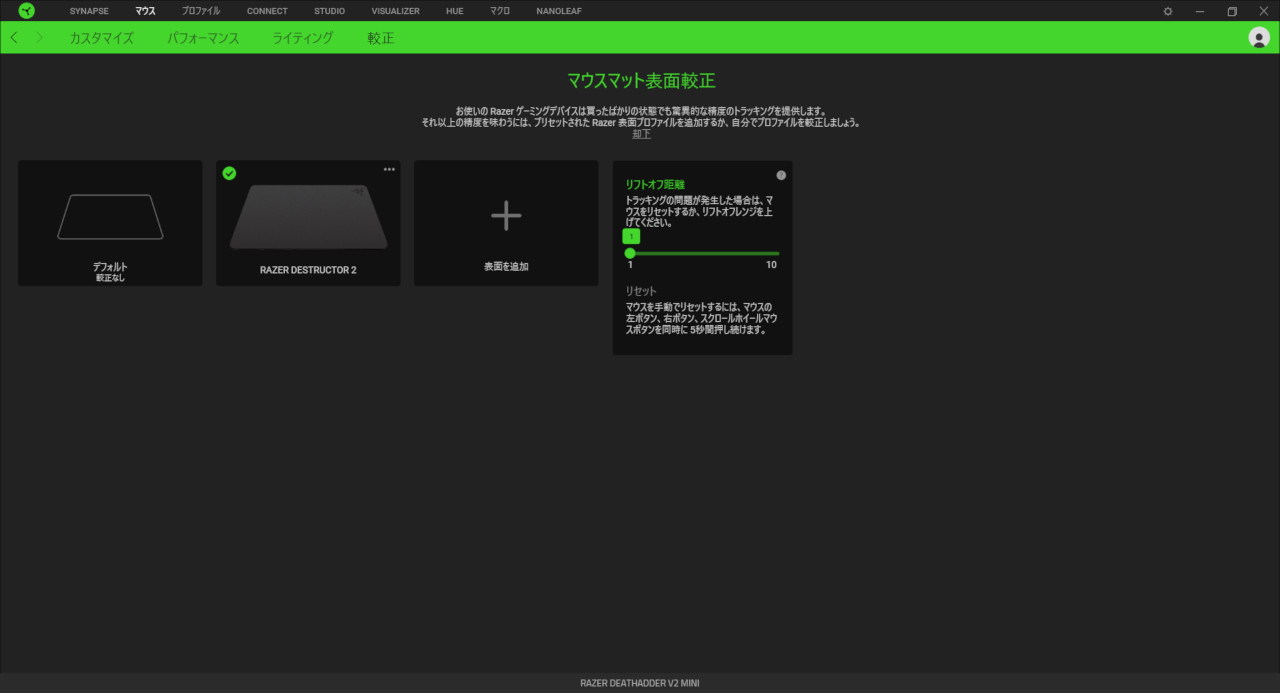Open the VISUALIZER tab
This screenshot has width=1280, height=693.
(395, 11)
